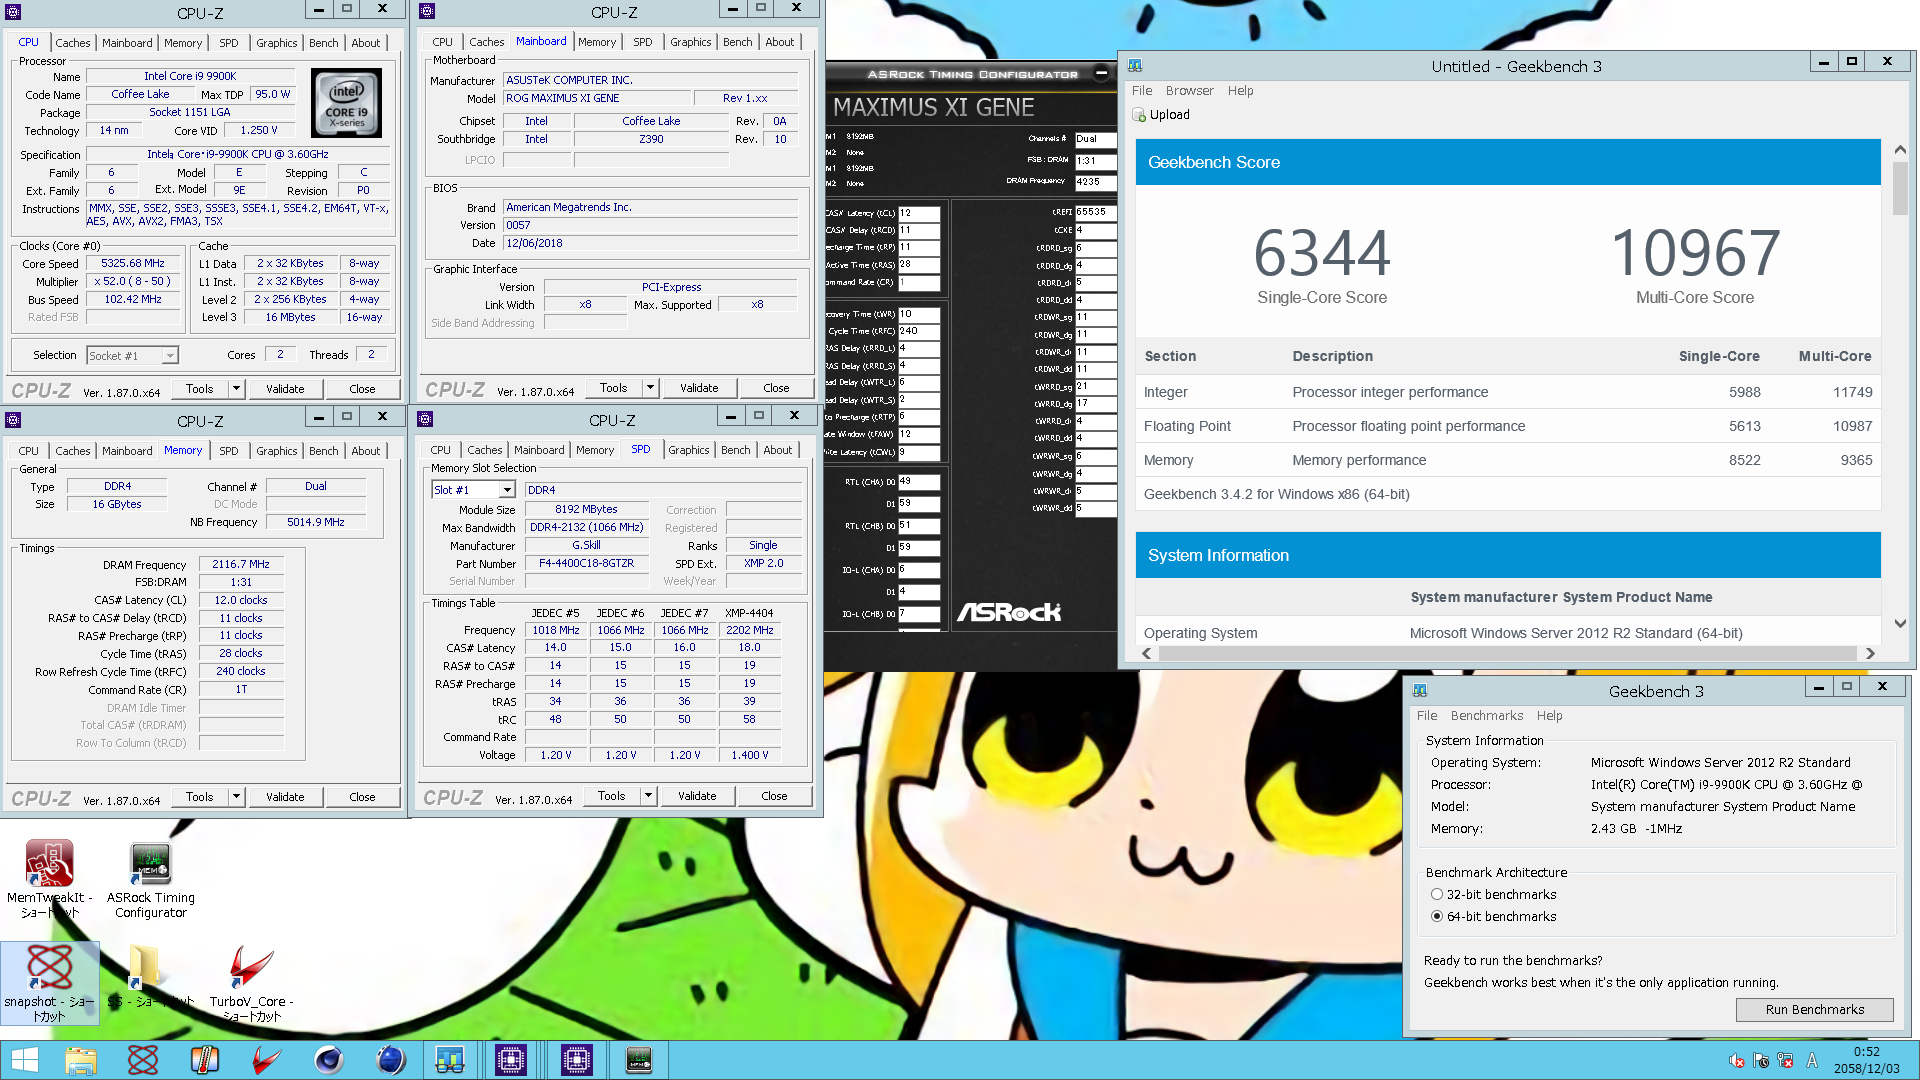Switch to Bench tab in CPU-Z Mainboard window
Viewport: 1920px width, 1080px height.
pos(737,42)
